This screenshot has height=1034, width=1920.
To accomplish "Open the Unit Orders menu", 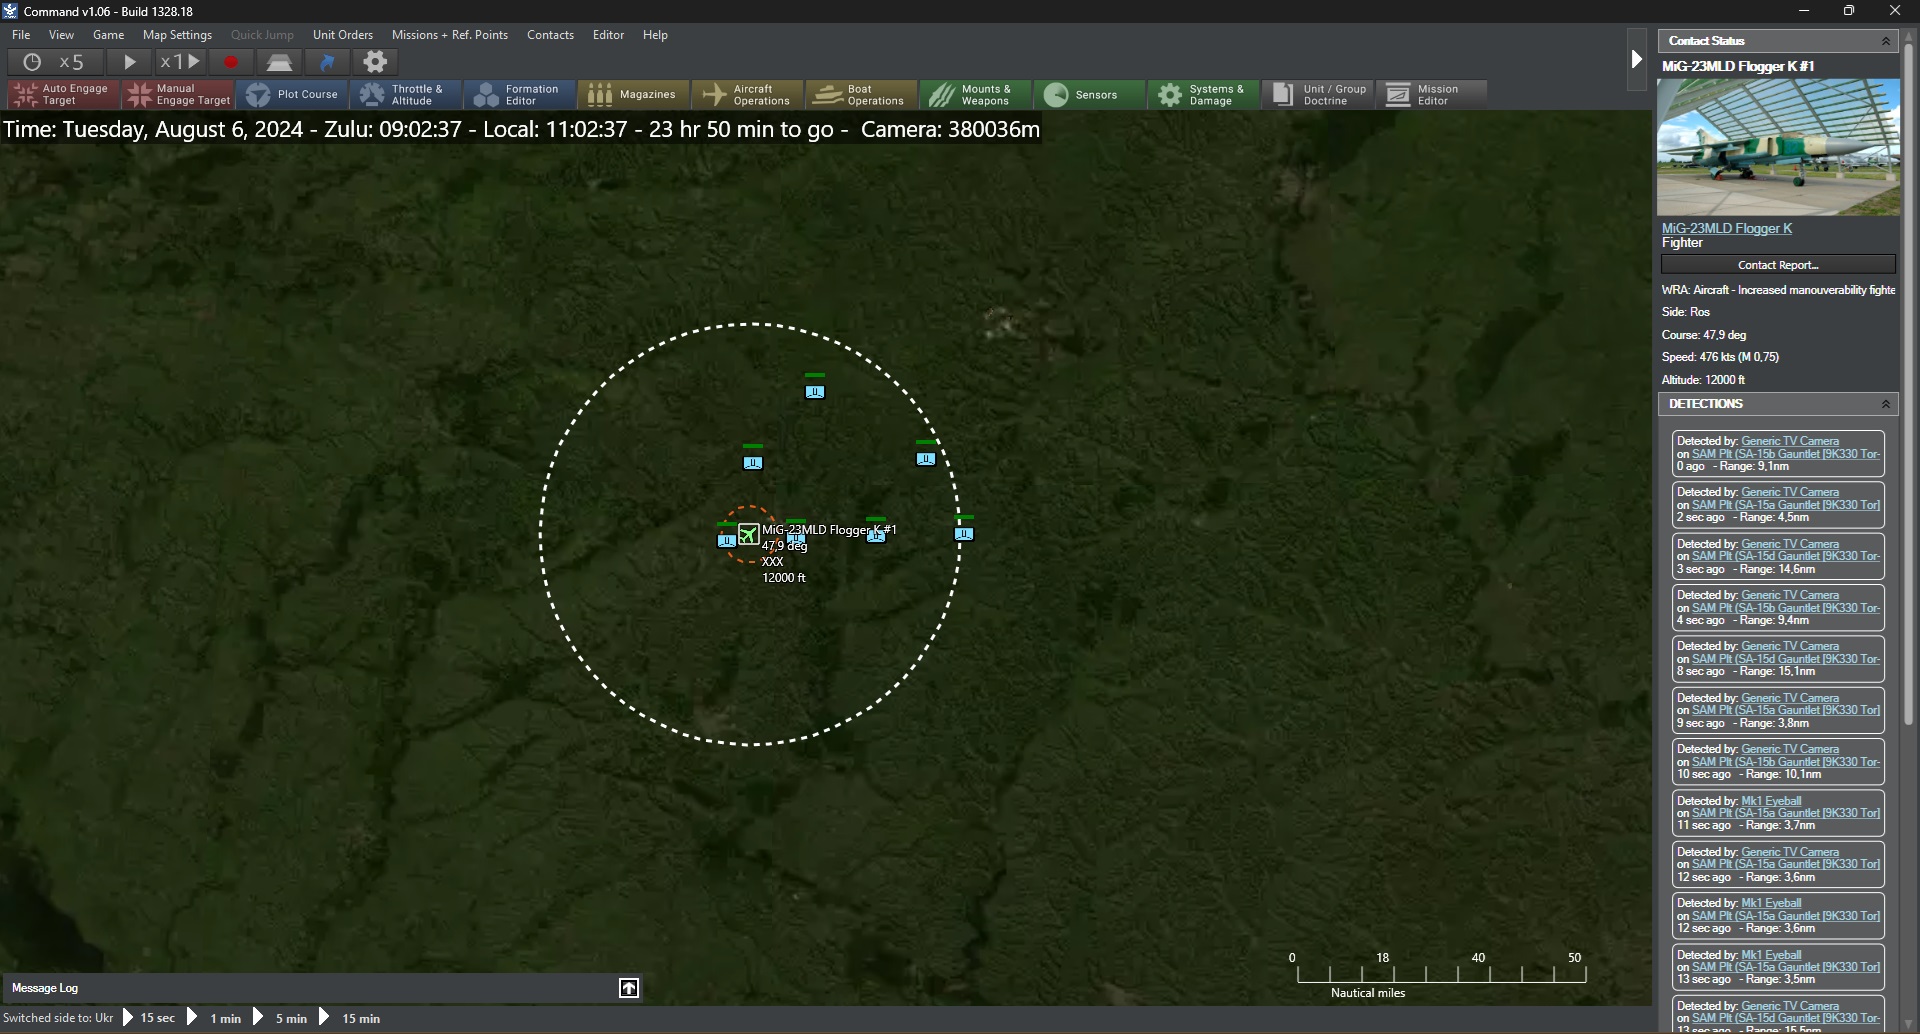I will point(343,35).
